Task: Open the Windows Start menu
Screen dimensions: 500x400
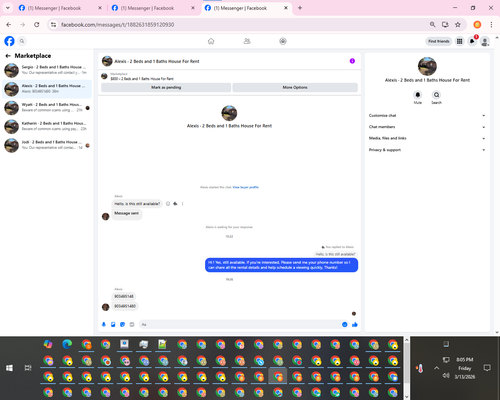Action: click(x=9, y=368)
